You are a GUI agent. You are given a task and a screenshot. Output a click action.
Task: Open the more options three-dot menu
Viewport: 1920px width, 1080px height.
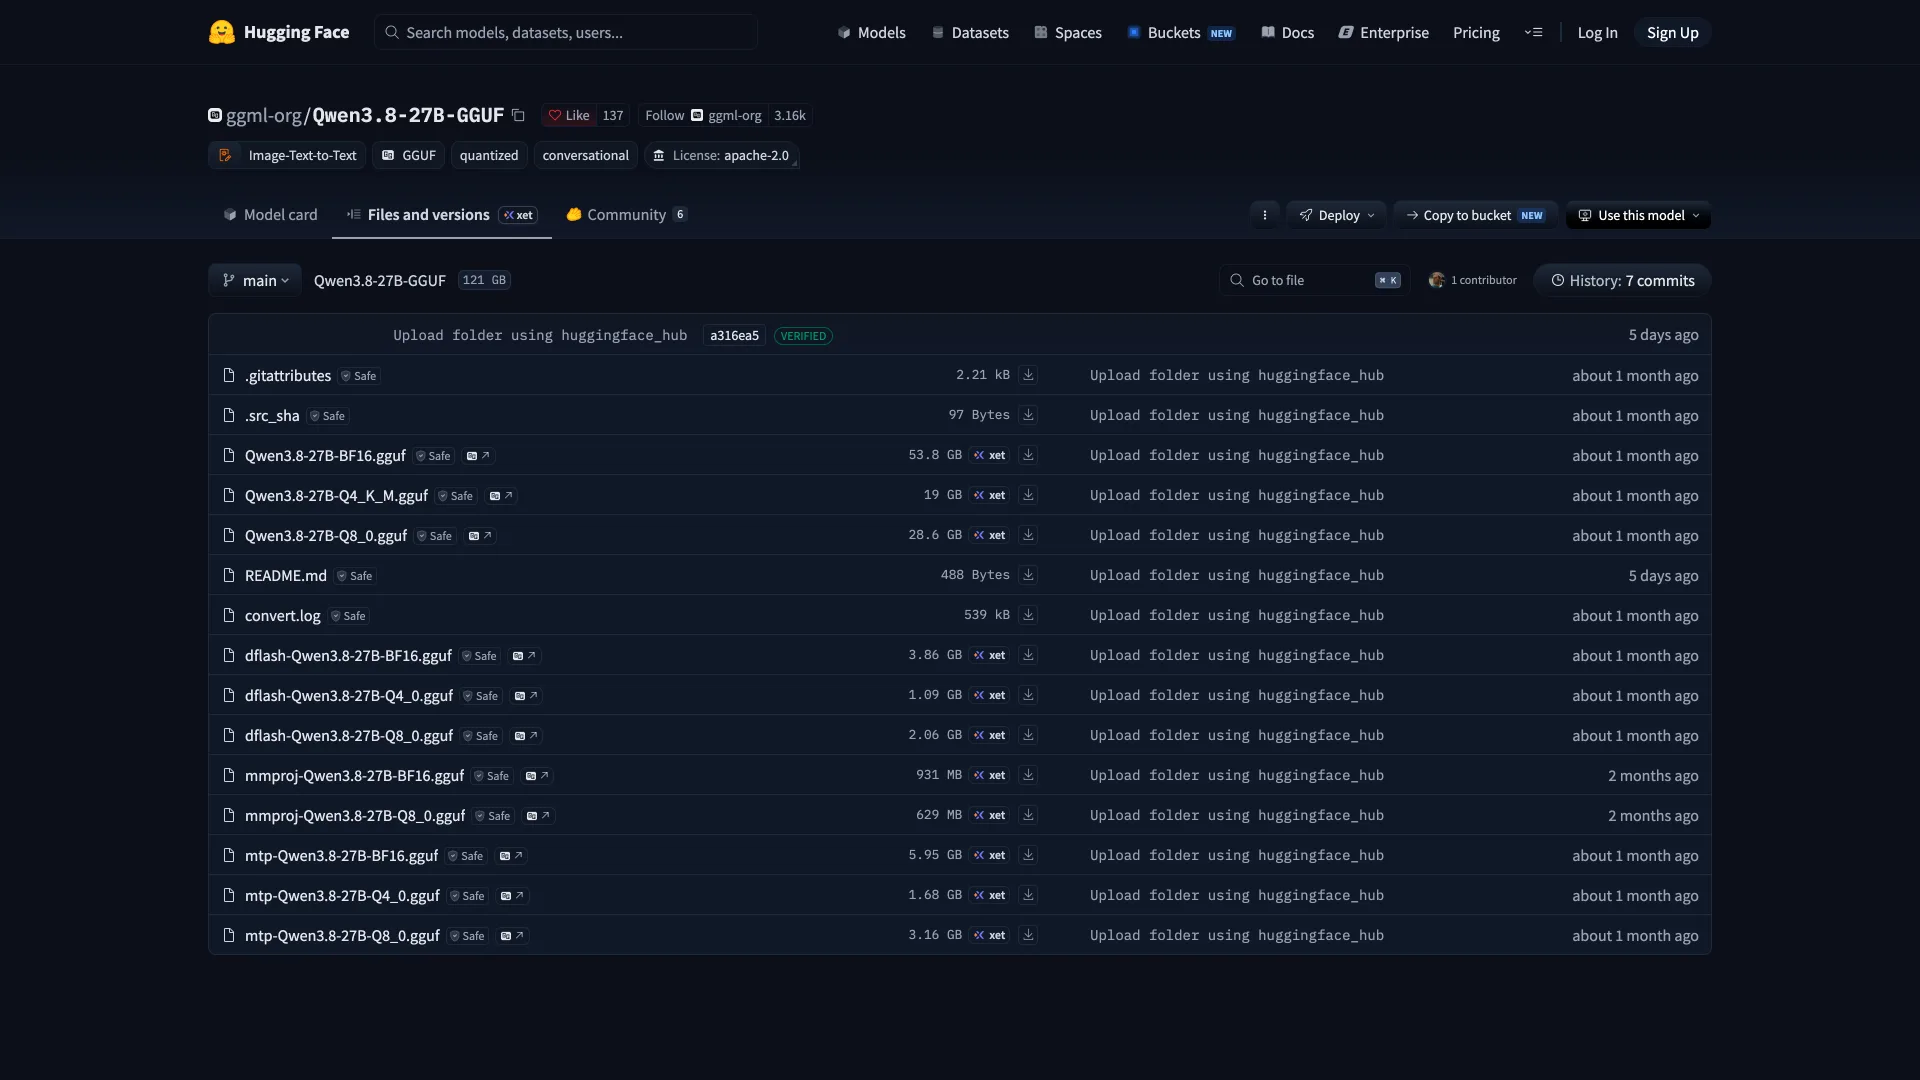click(x=1265, y=215)
